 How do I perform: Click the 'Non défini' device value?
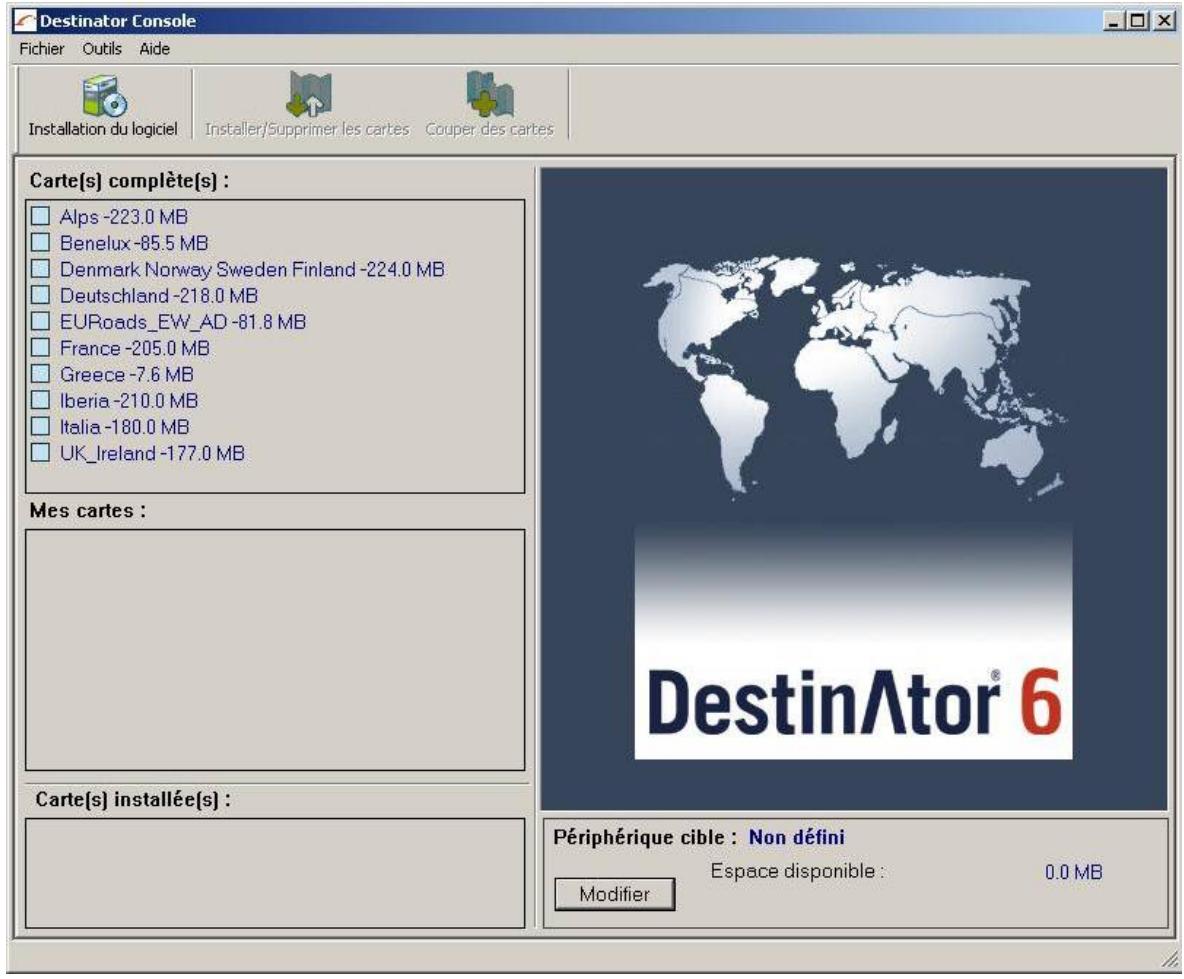pos(797,837)
